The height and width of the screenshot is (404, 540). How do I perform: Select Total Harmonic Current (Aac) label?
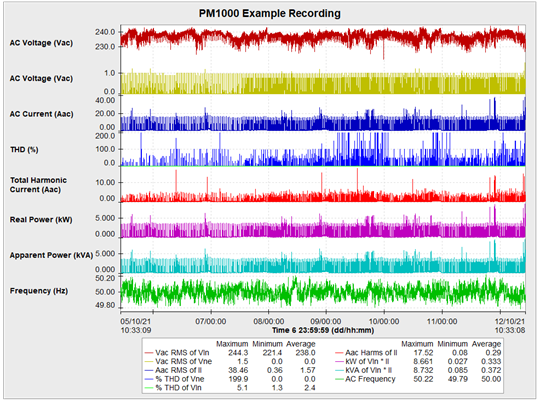click(x=38, y=185)
